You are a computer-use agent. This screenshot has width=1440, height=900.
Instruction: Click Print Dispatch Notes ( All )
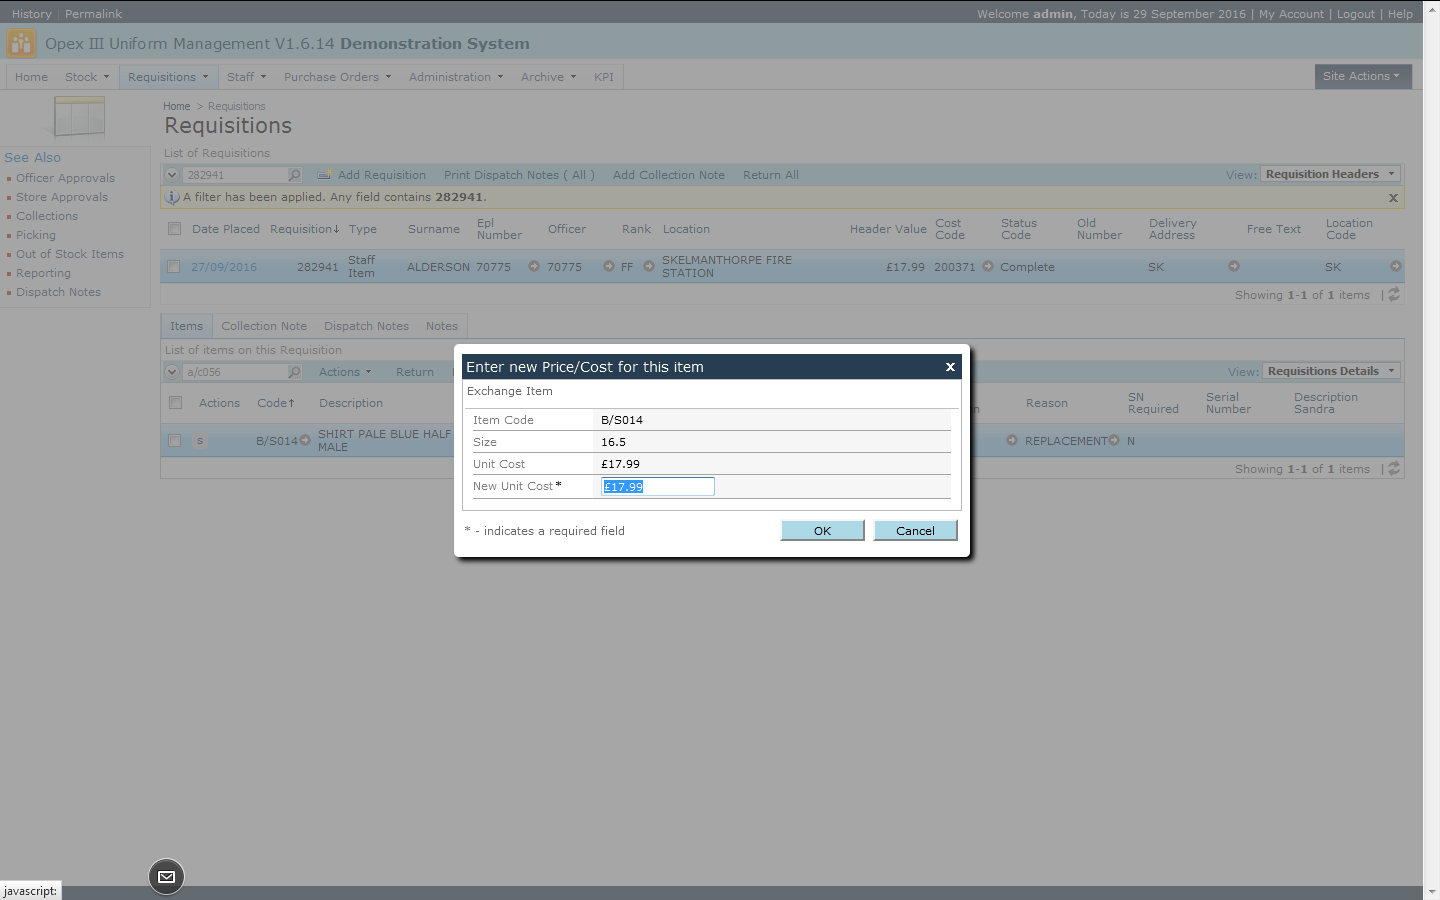pos(519,175)
